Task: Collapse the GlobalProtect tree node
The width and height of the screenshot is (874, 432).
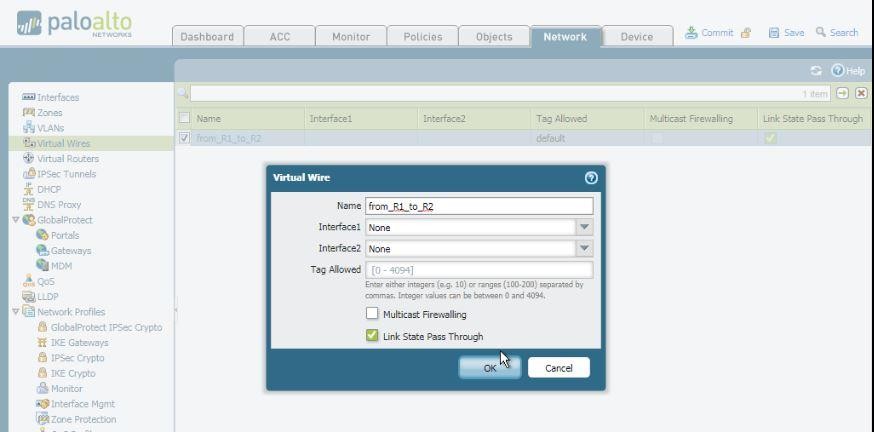Action: tap(16, 220)
